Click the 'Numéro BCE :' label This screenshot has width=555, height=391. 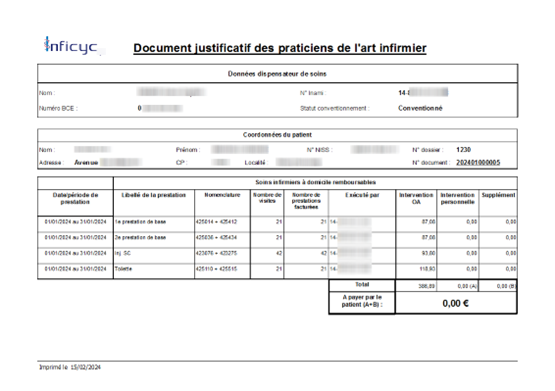pyautogui.click(x=58, y=108)
